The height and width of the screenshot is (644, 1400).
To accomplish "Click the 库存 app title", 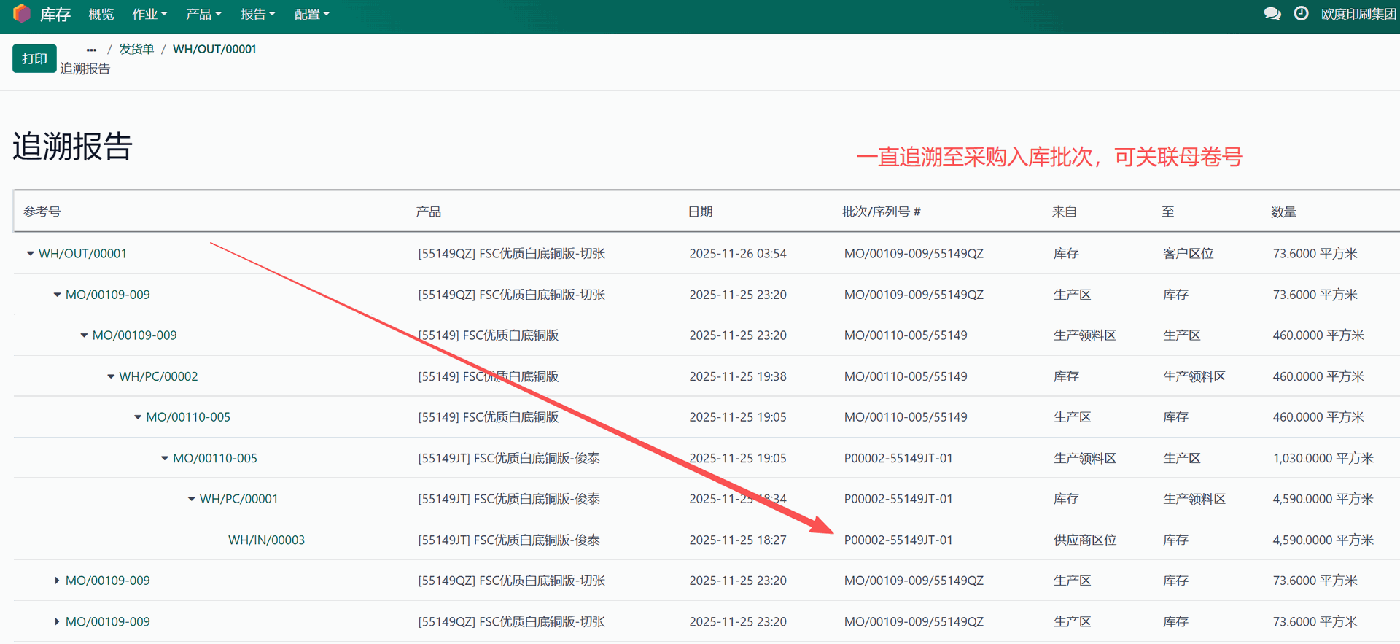I will pyautogui.click(x=53, y=14).
